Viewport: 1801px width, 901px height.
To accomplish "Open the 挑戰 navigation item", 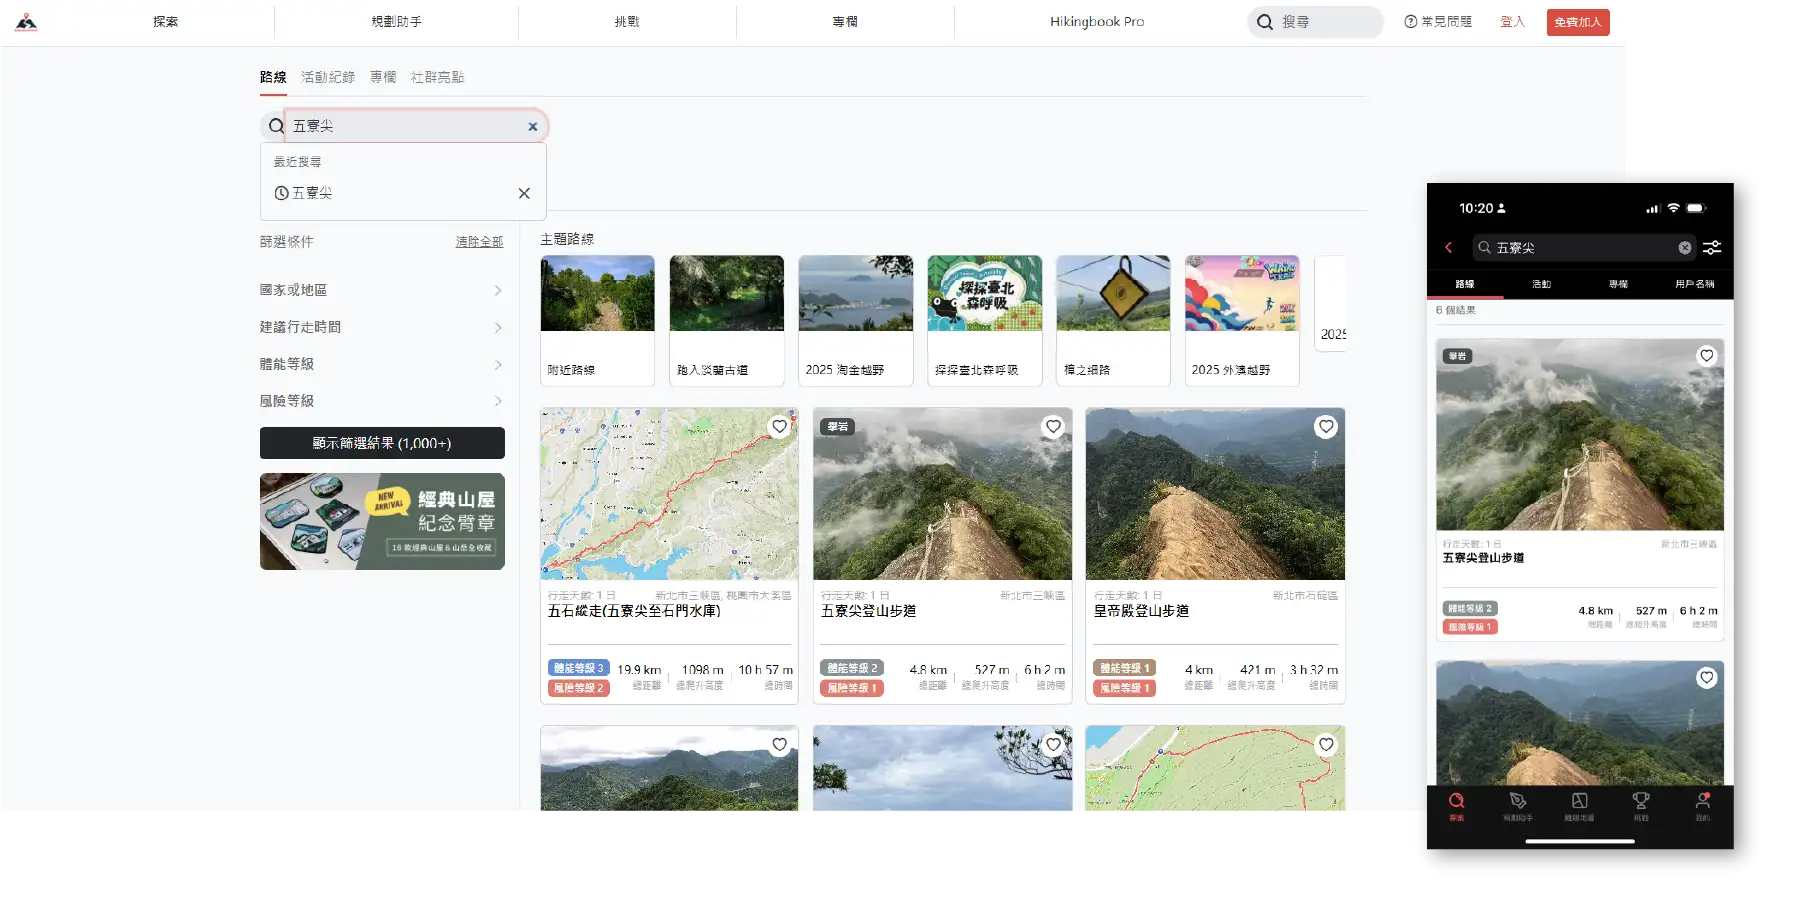I will pyautogui.click(x=627, y=22).
